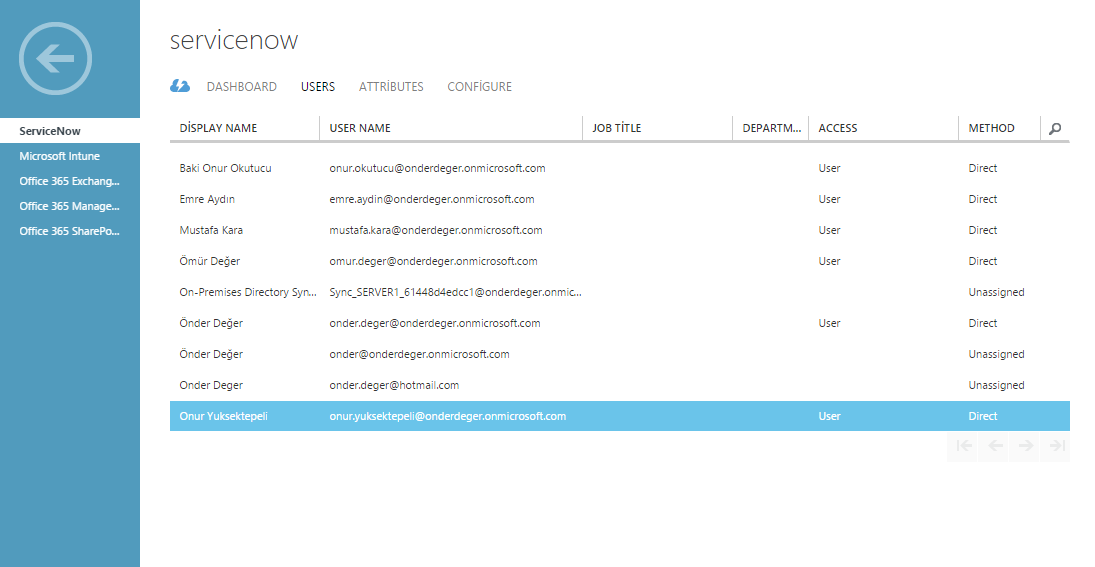Select ServiceNow in the sidebar
1095x567 pixels.
click(x=70, y=131)
